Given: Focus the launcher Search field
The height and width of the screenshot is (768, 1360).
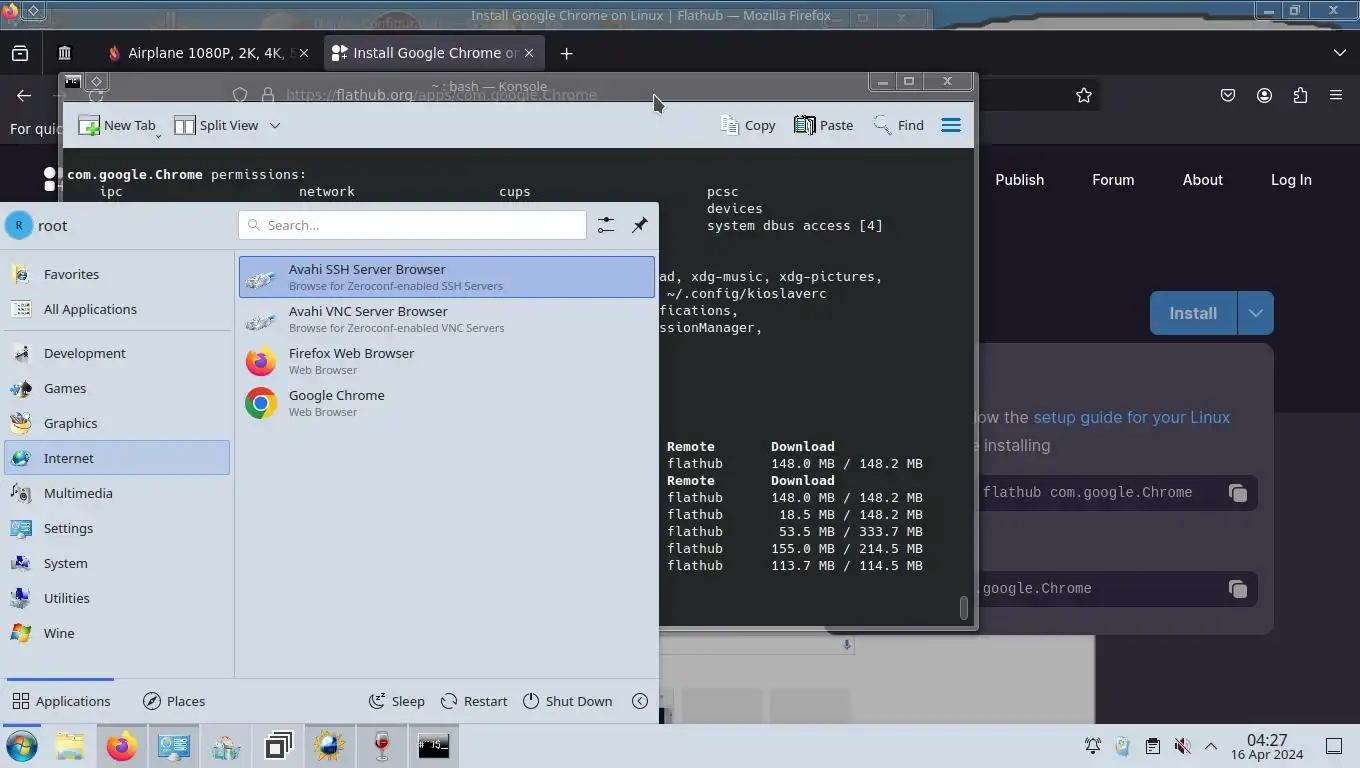Looking at the screenshot, I should (x=412, y=225).
